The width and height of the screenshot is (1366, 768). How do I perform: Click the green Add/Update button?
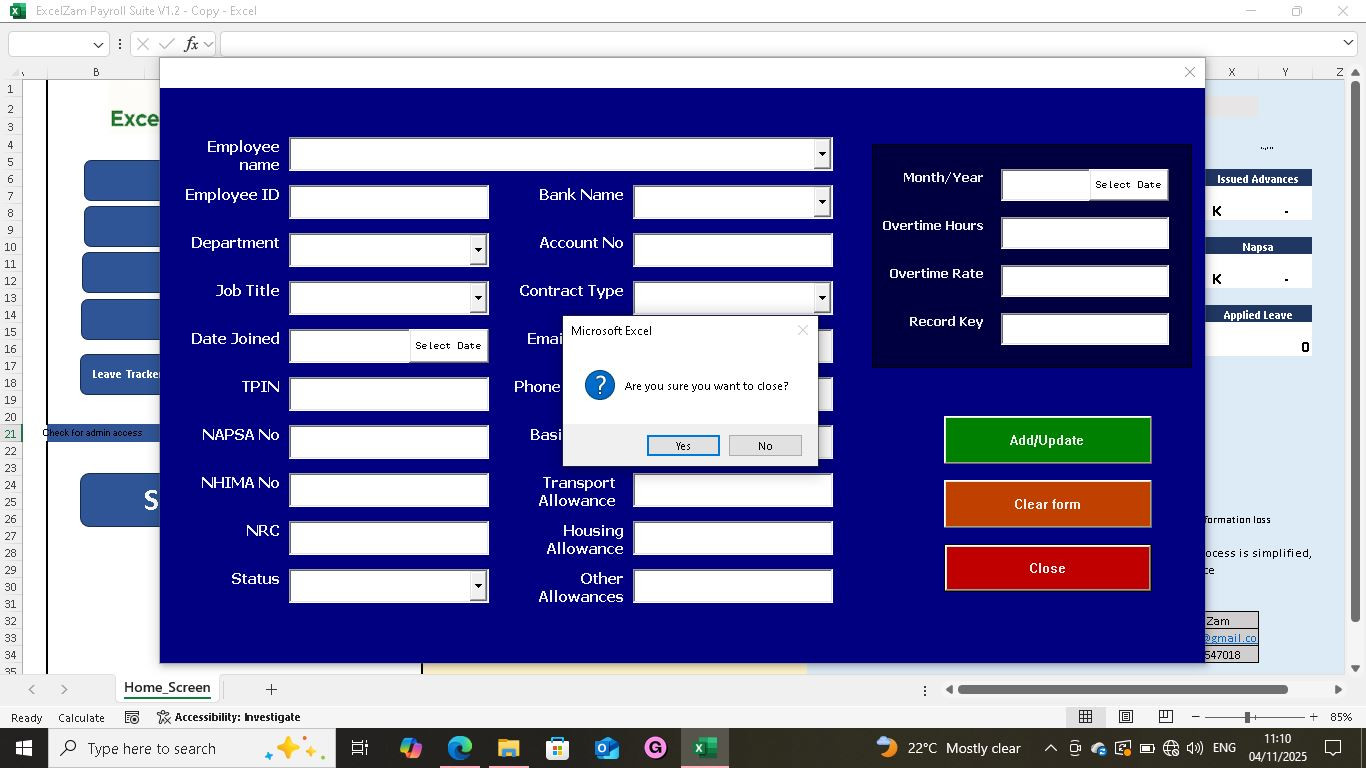pyautogui.click(x=1047, y=440)
